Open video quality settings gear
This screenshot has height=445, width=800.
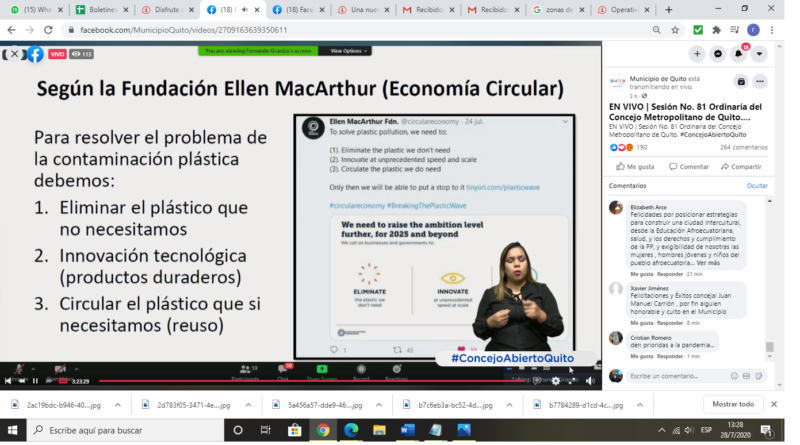(x=556, y=381)
